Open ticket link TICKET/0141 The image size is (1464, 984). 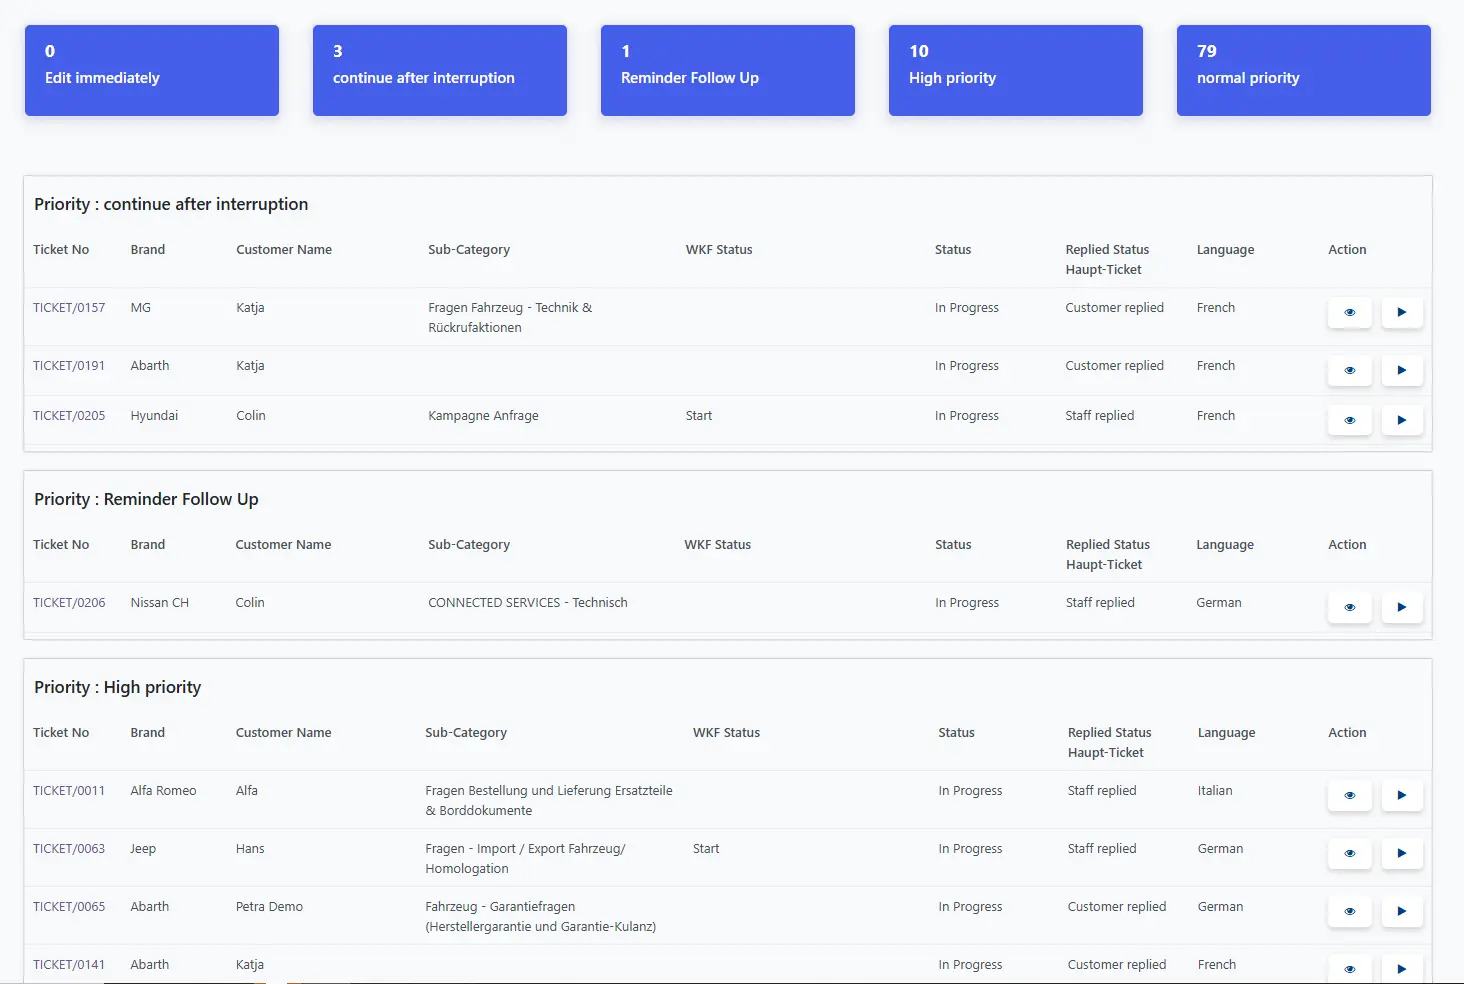coord(69,965)
